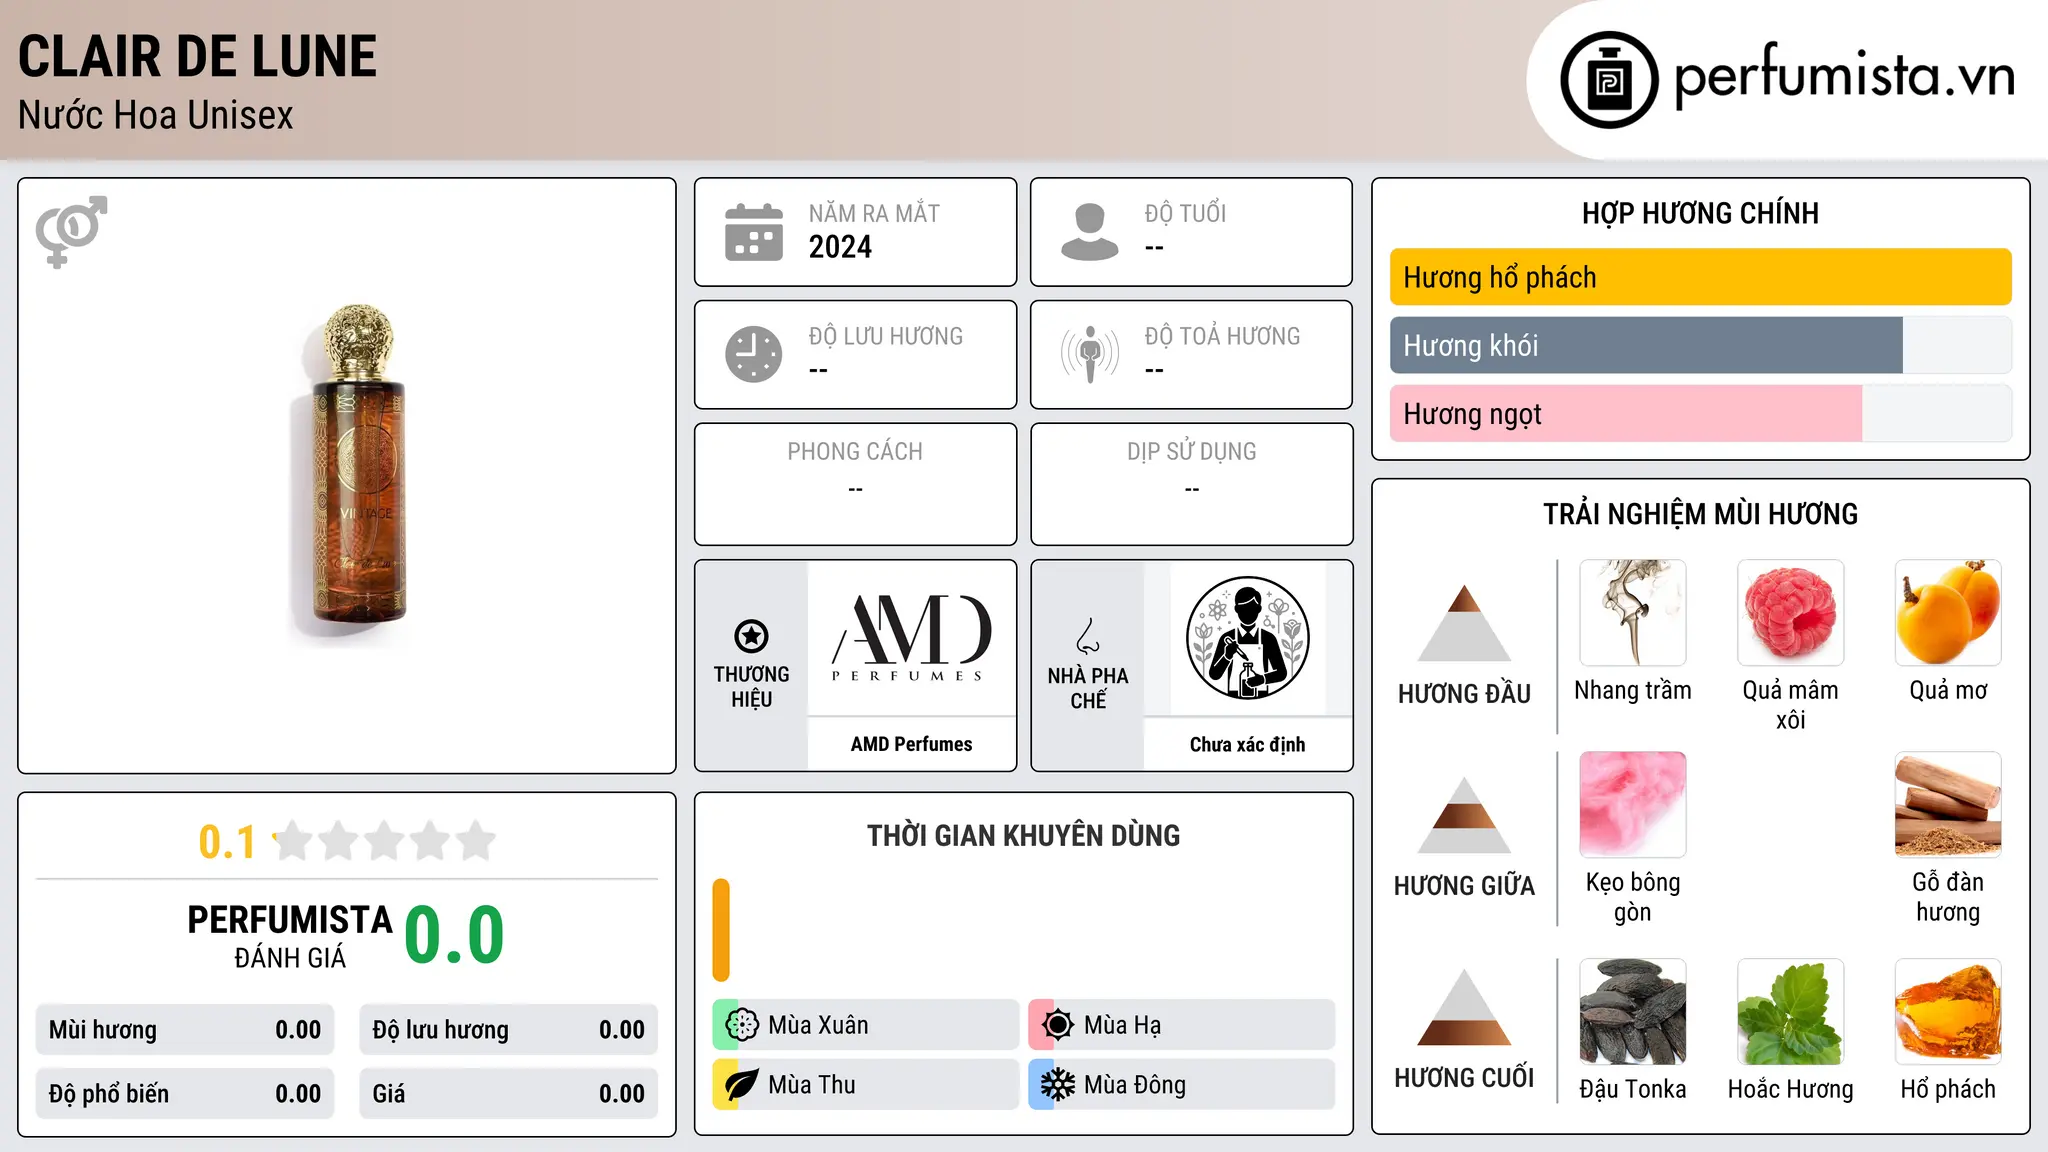2048x1152 pixels.
Task: Click the five-star rating row
Action: tap(384, 841)
